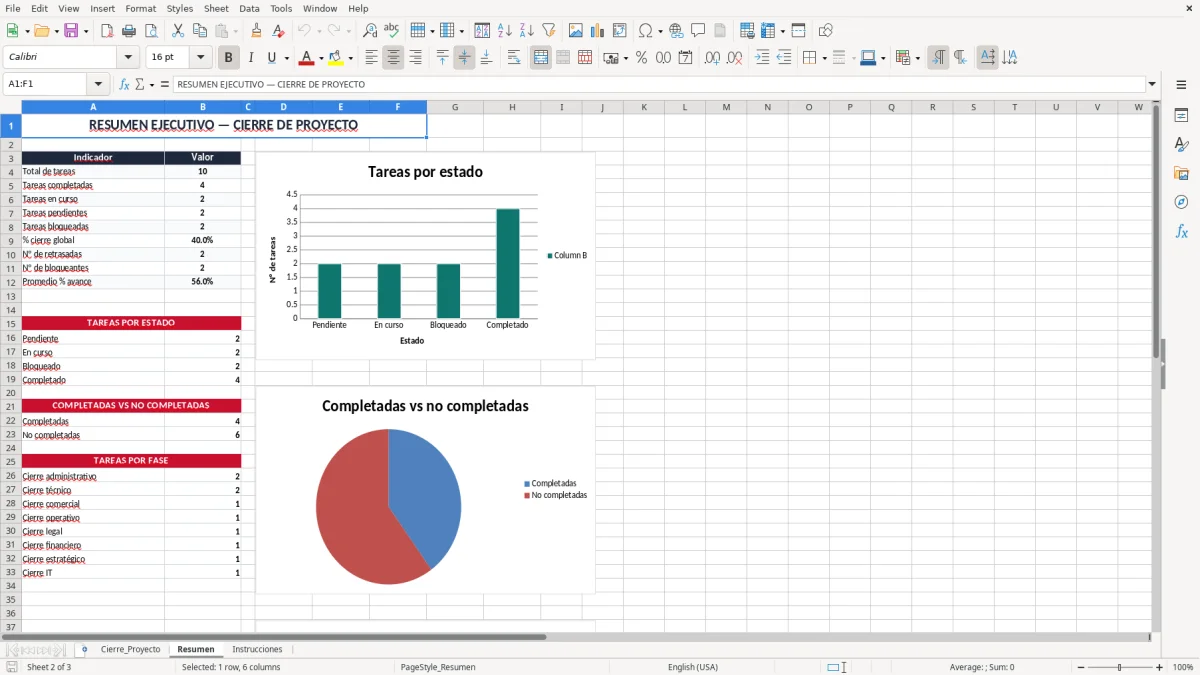Image resolution: width=1200 pixels, height=675 pixels.
Task: Click the Name Box field showing A1:F1
Action: (46, 84)
